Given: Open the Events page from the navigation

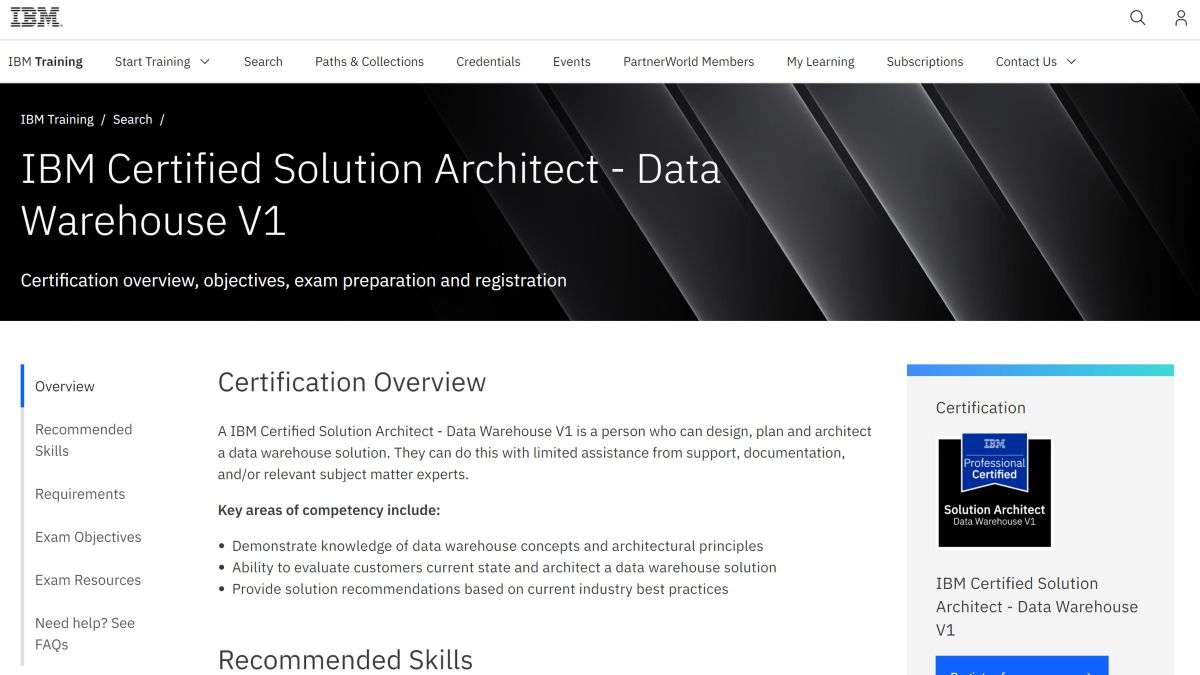Looking at the screenshot, I should coord(571,61).
